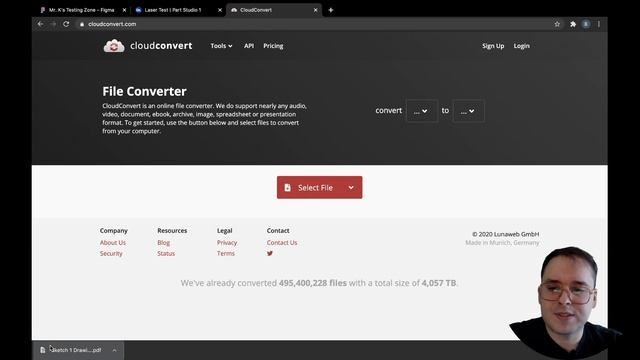Click the cloudconvert wordmark text

[161, 46]
